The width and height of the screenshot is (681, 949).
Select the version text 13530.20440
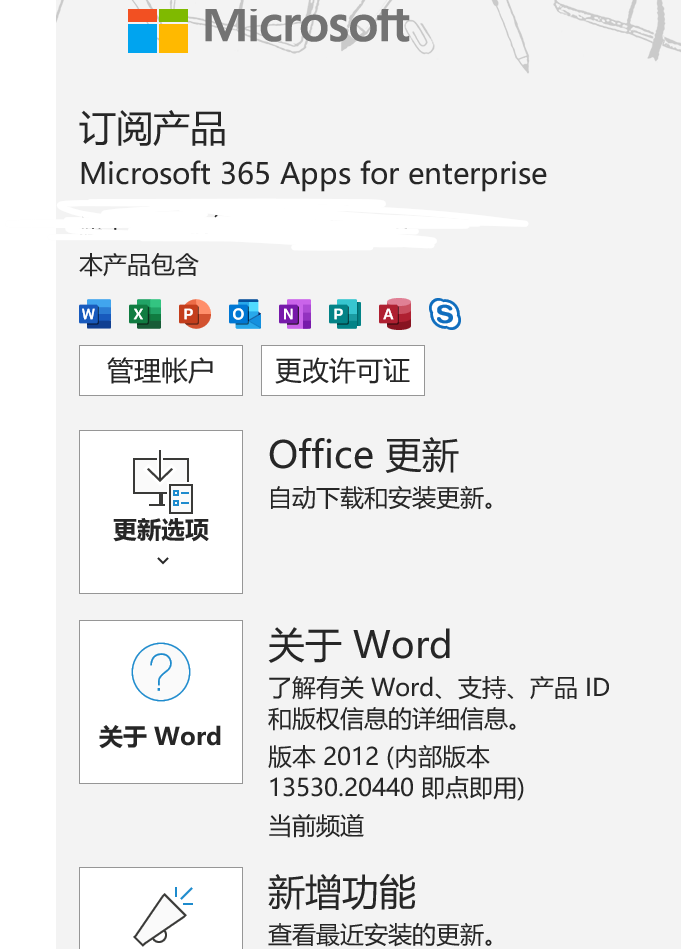341,788
